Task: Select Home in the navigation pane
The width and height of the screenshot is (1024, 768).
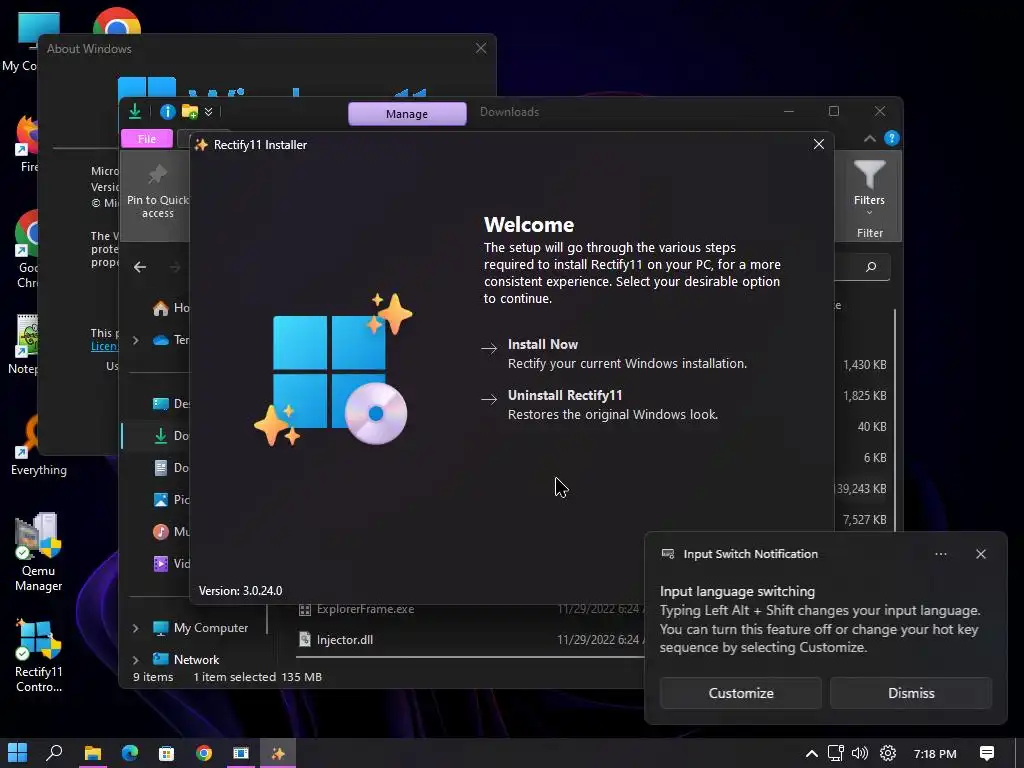Action: [170, 308]
